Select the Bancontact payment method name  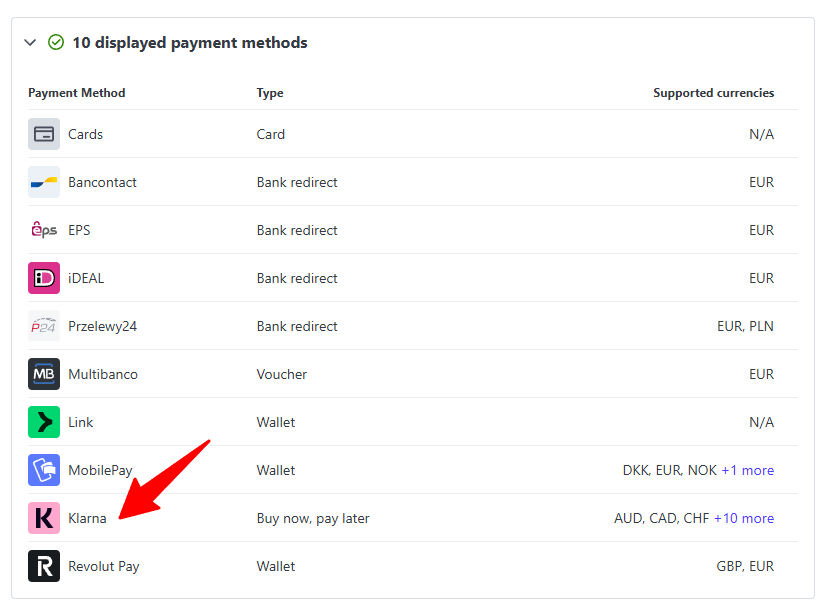coord(102,182)
